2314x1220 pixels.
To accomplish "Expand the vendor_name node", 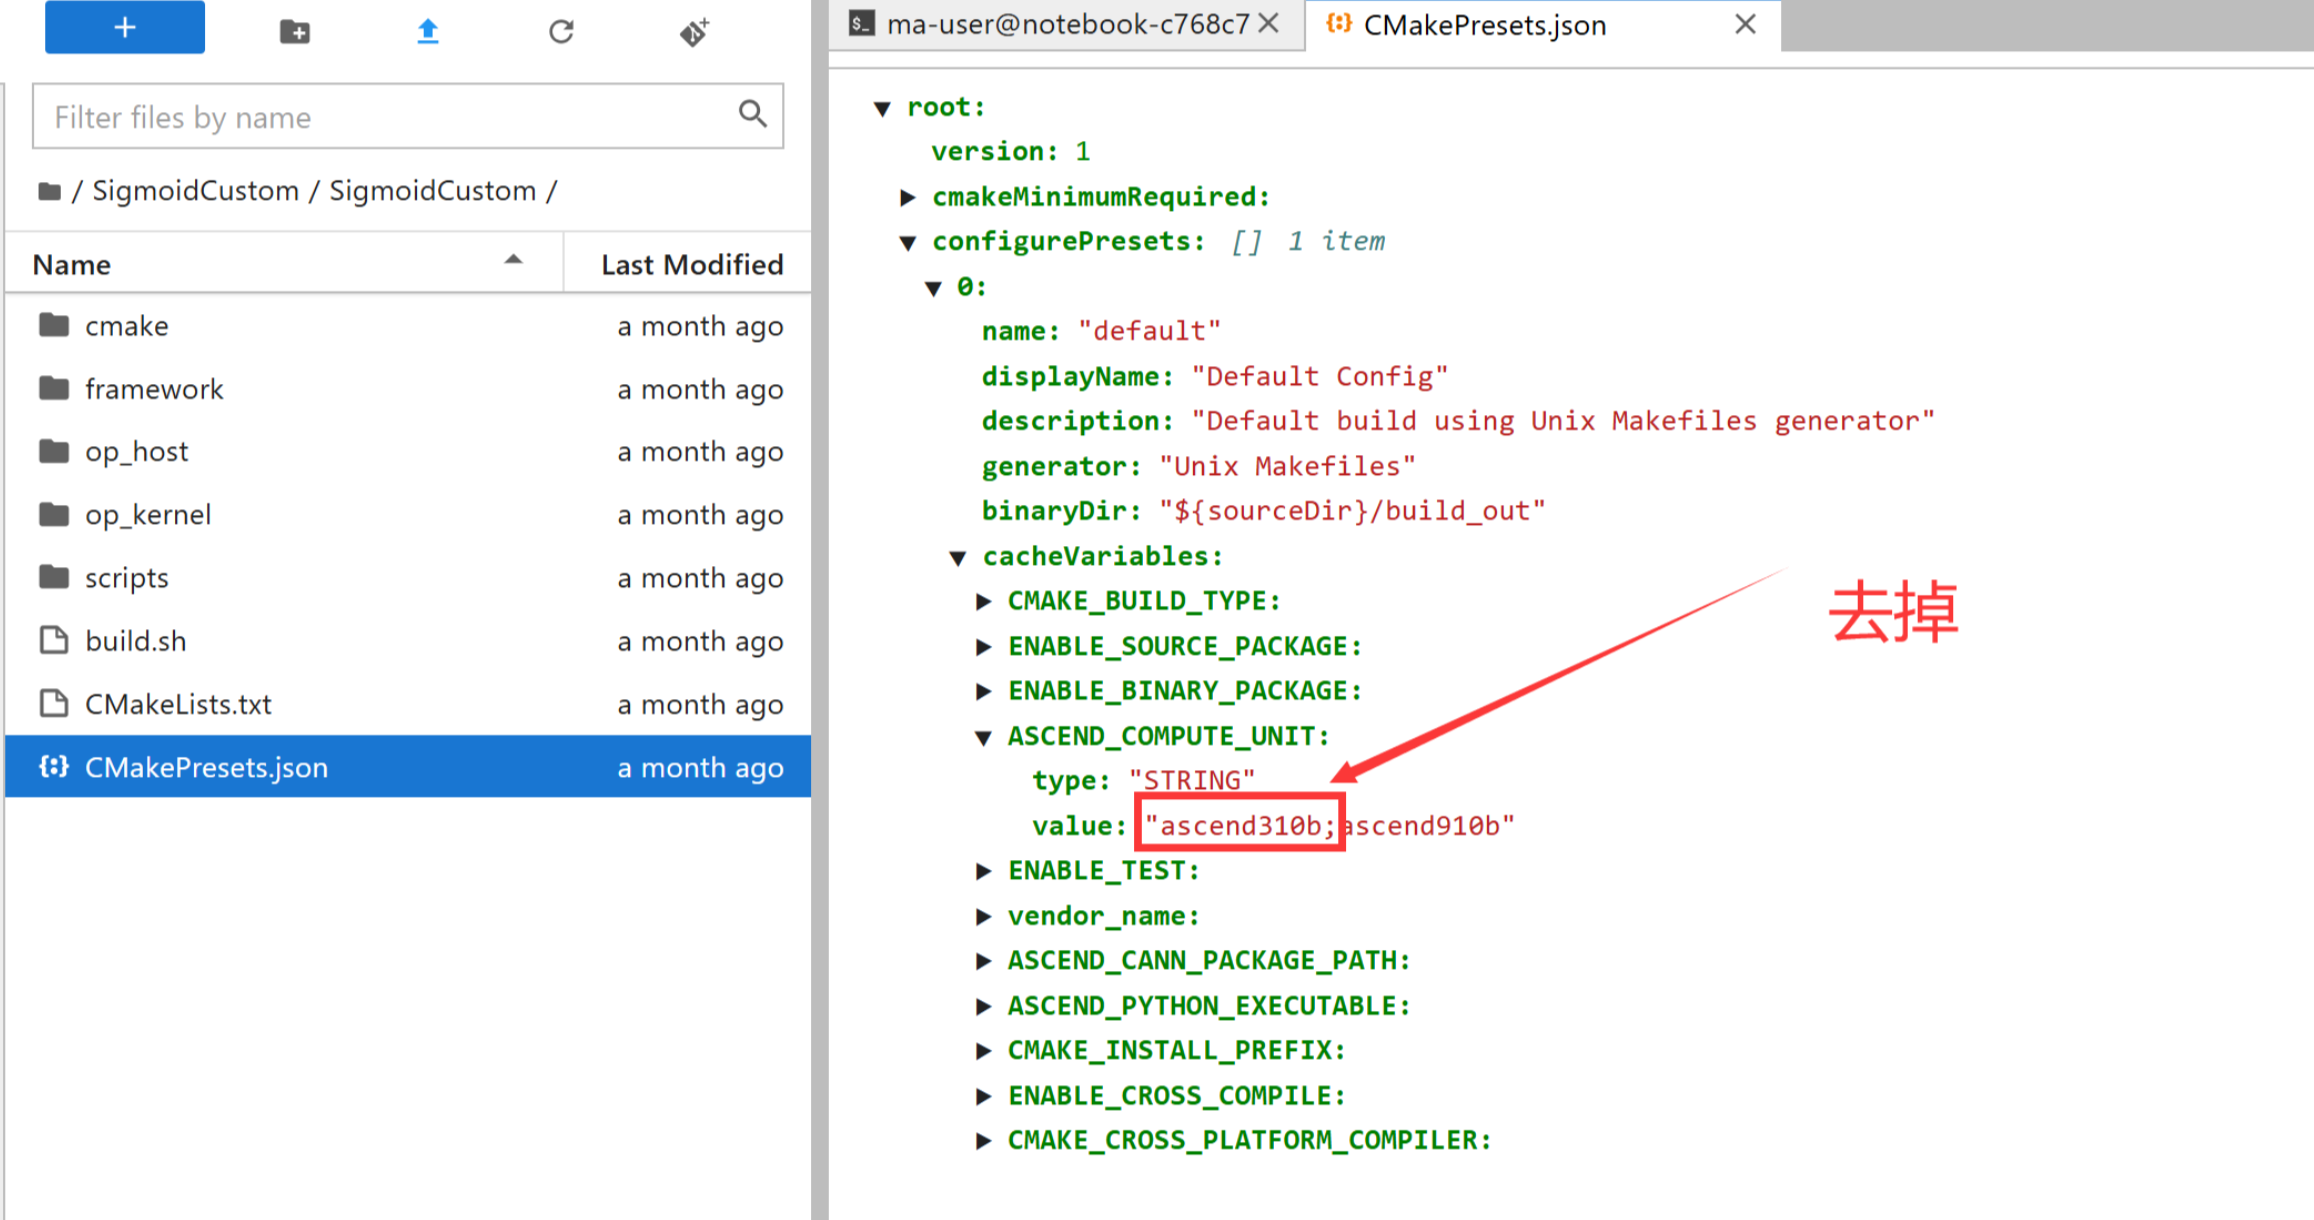I will [x=983, y=916].
